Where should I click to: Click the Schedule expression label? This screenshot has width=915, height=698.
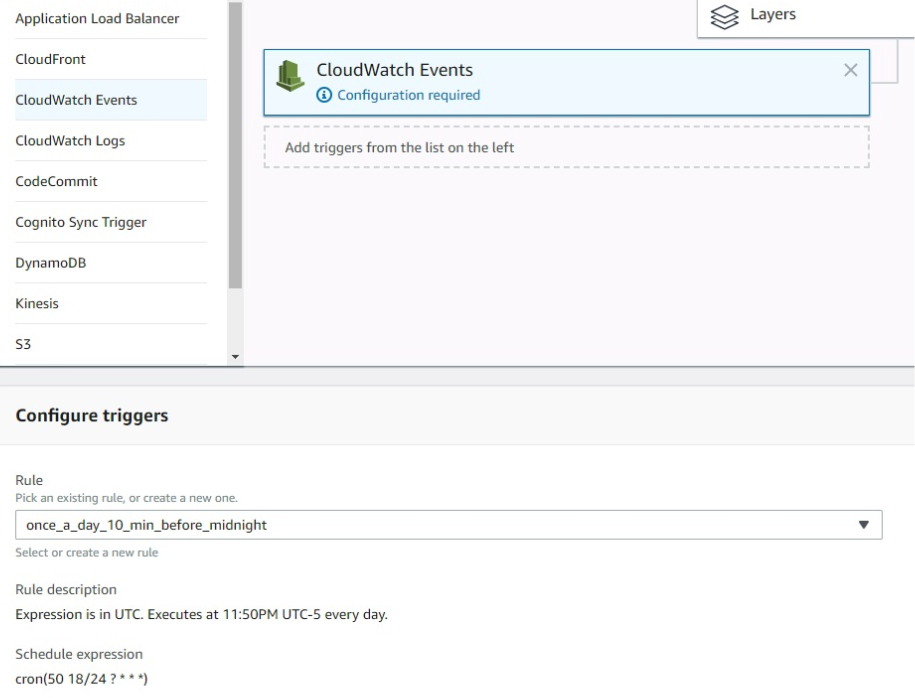click(x=79, y=654)
